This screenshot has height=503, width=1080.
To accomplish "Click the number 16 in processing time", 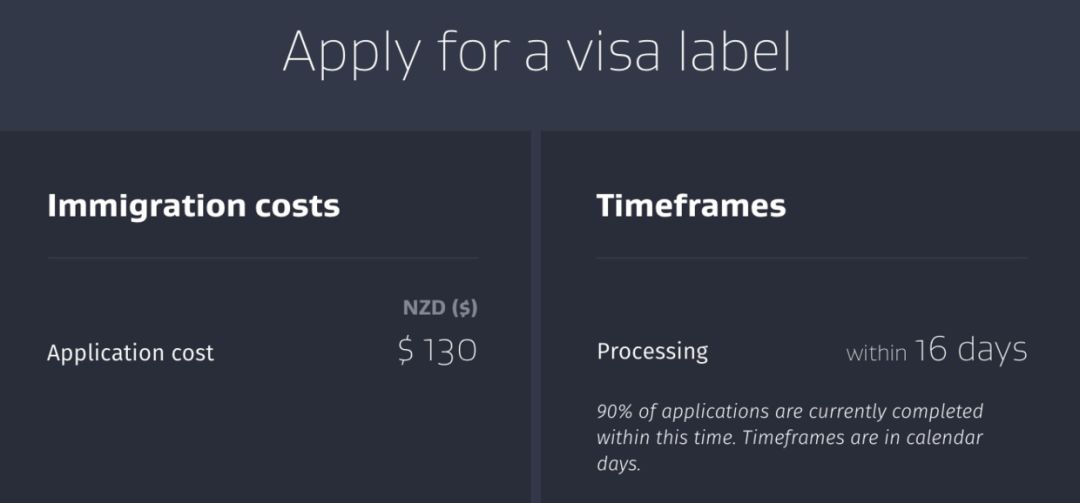I will point(930,350).
